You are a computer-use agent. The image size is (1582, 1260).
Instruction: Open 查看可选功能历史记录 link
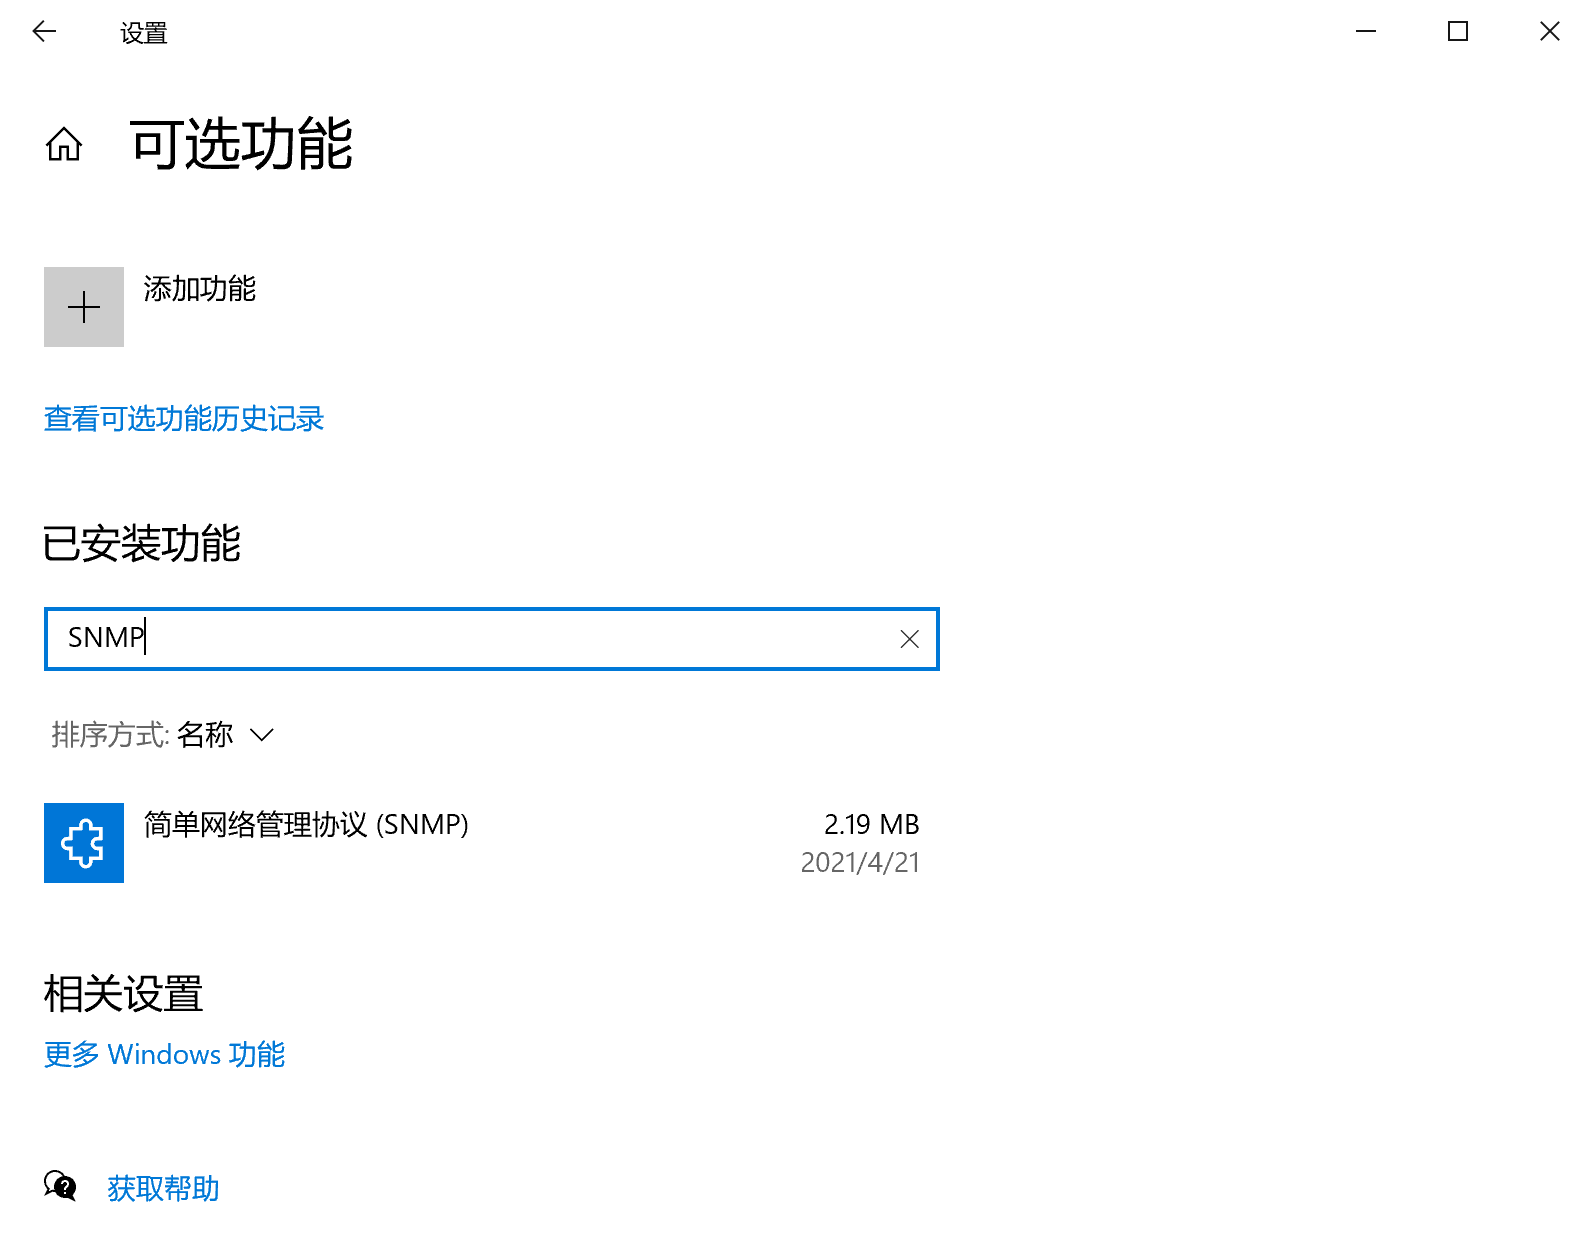[x=184, y=419]
